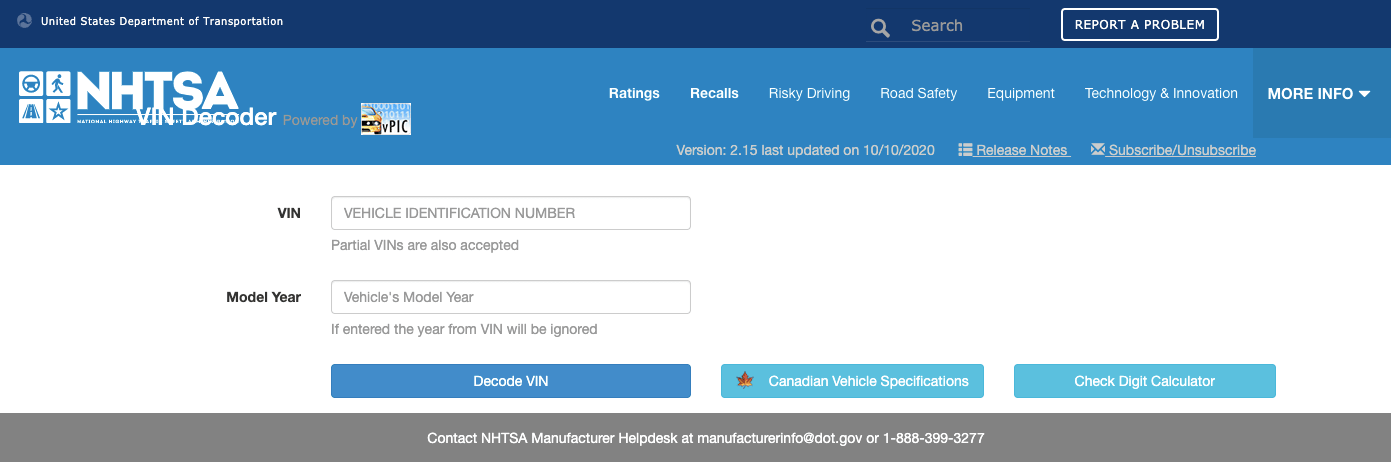Focus the Search text field
Image resolution: width=1391 pixels, height=462 pixels.
click(x=965, y=26)
